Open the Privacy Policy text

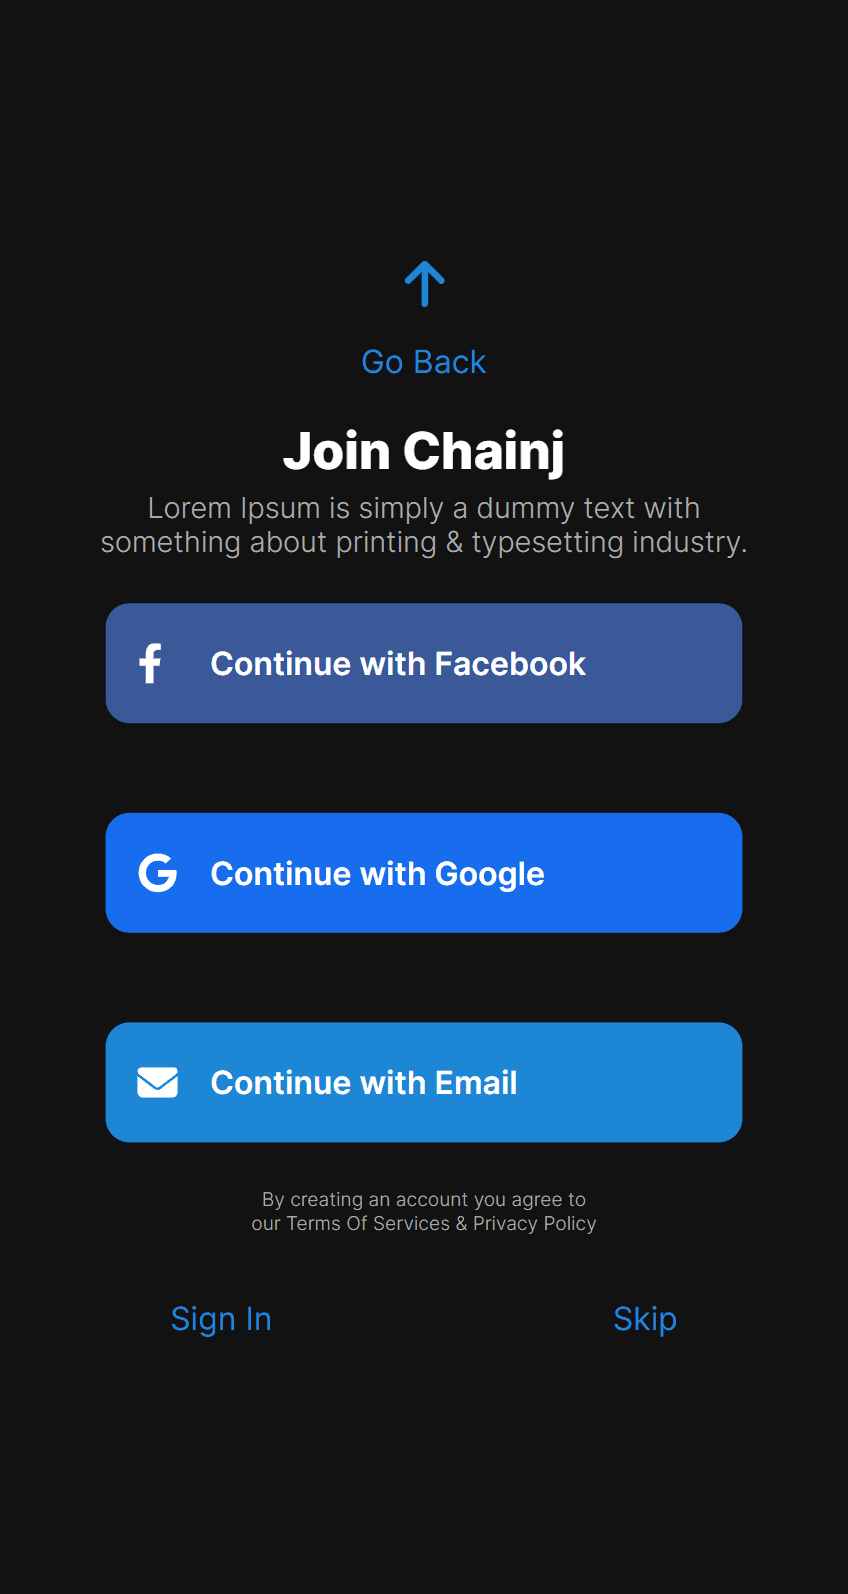534,1224
